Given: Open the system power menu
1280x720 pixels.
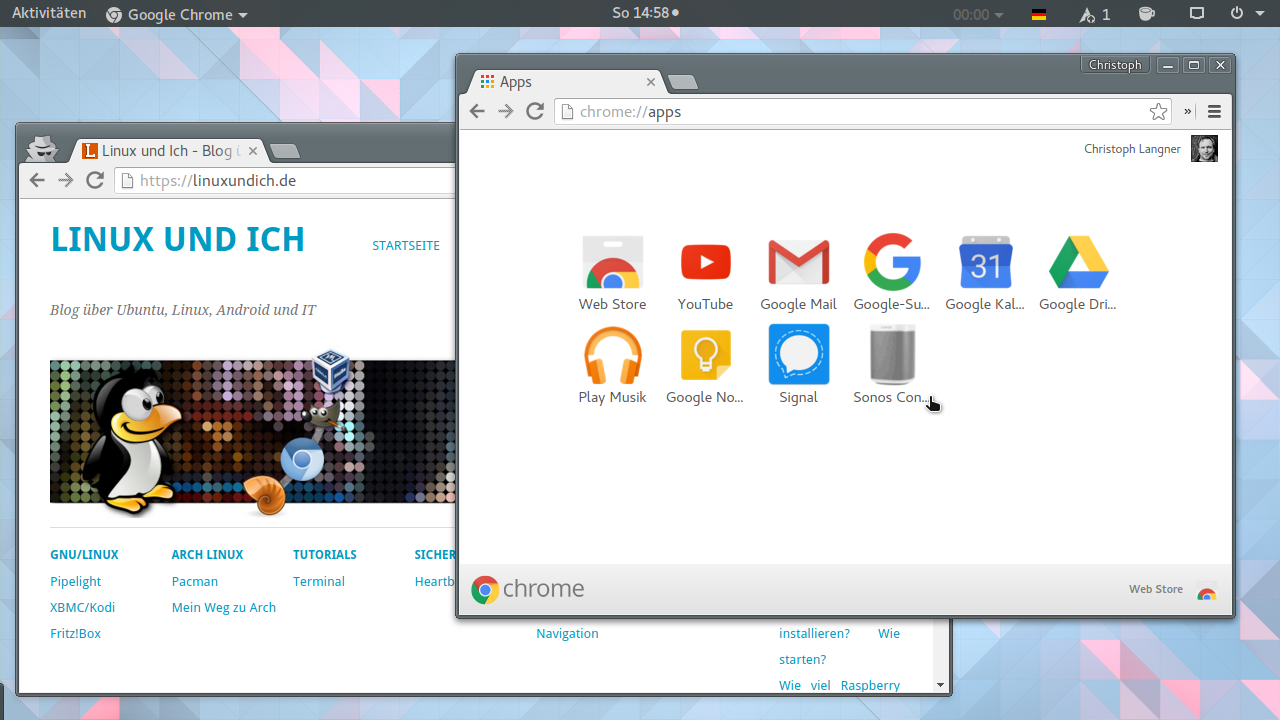Looking at the screenshot, I should (1247, 14).
